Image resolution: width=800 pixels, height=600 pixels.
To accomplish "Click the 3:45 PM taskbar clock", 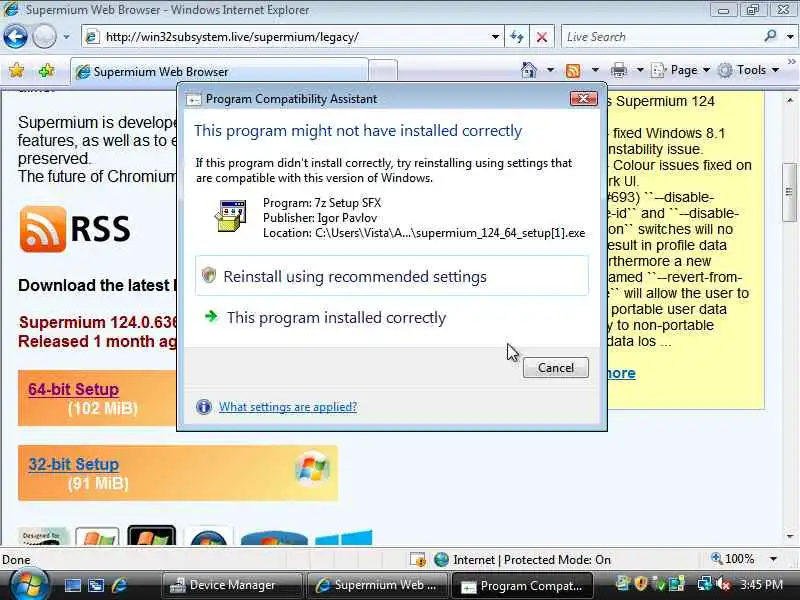I will pos(761,584).
